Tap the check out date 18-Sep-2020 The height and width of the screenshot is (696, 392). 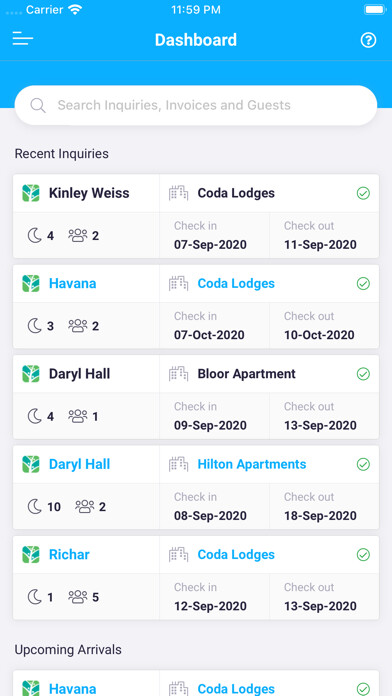click(320, 515)
